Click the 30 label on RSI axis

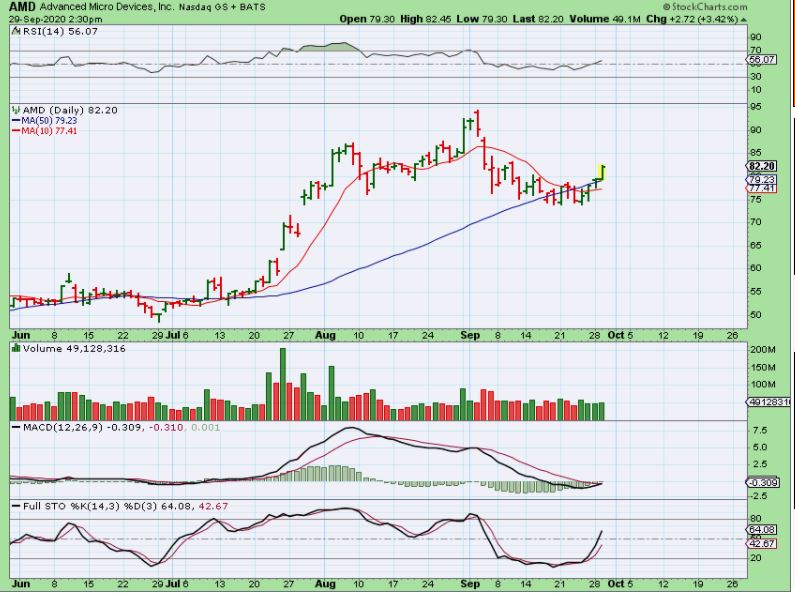pos(756,77)
